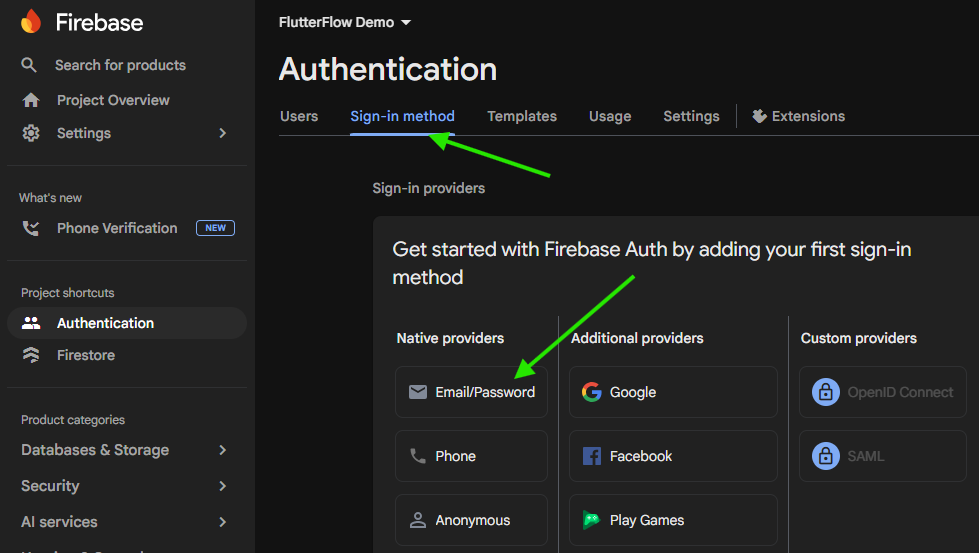This screenshot has width=979, height=553.
Task: Click the 'Sign-in providers' heading
Action: (428, 188)
